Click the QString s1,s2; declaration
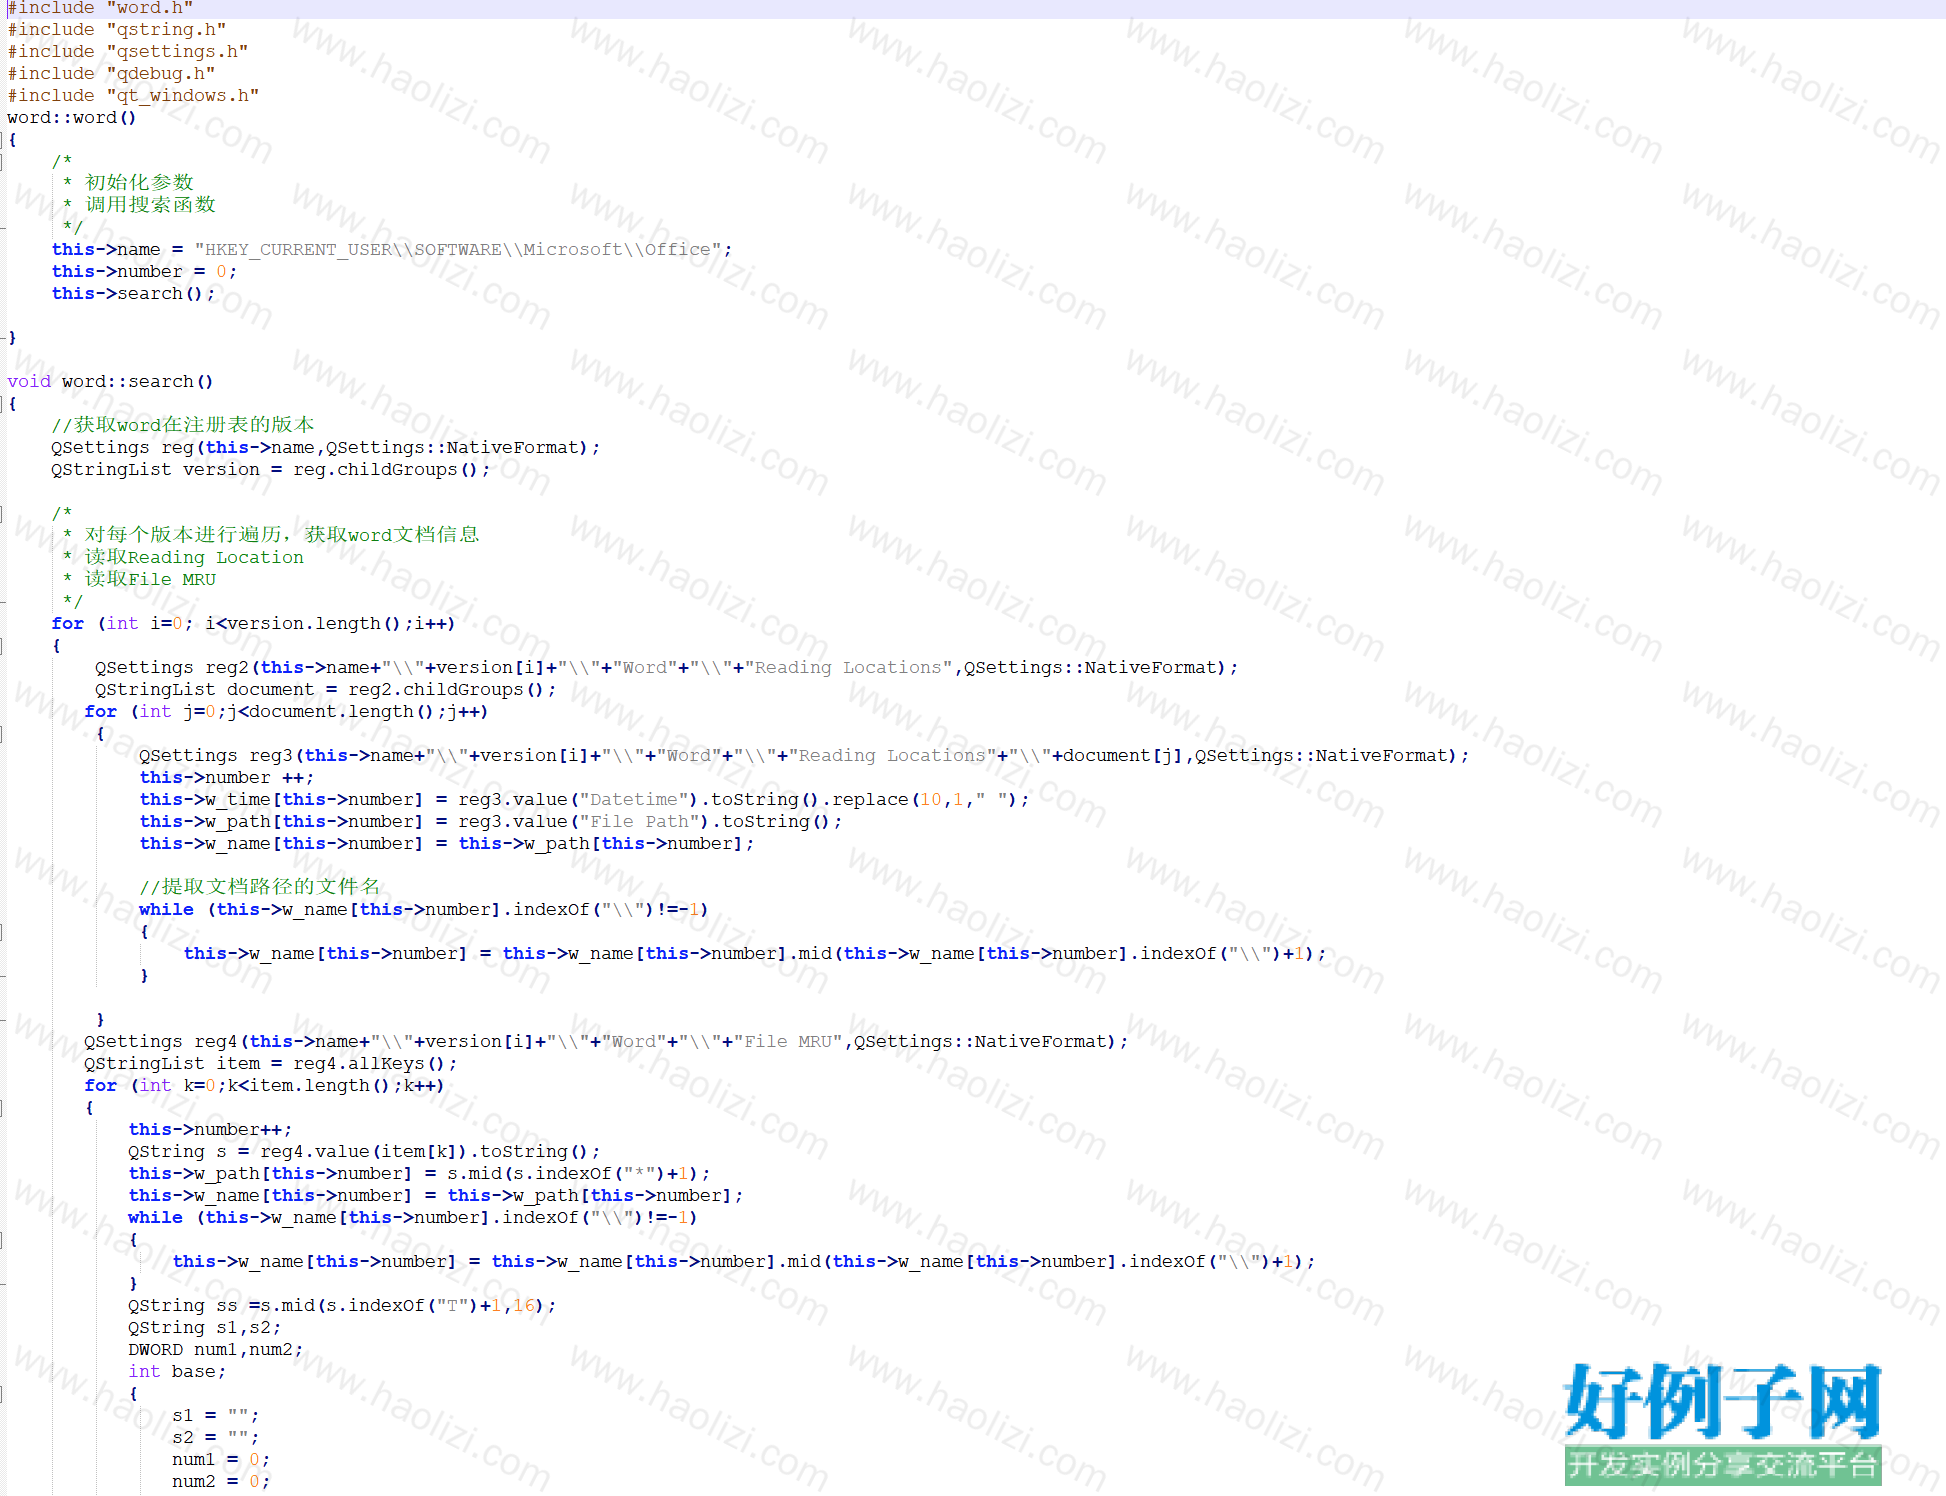 [205, 1328]
